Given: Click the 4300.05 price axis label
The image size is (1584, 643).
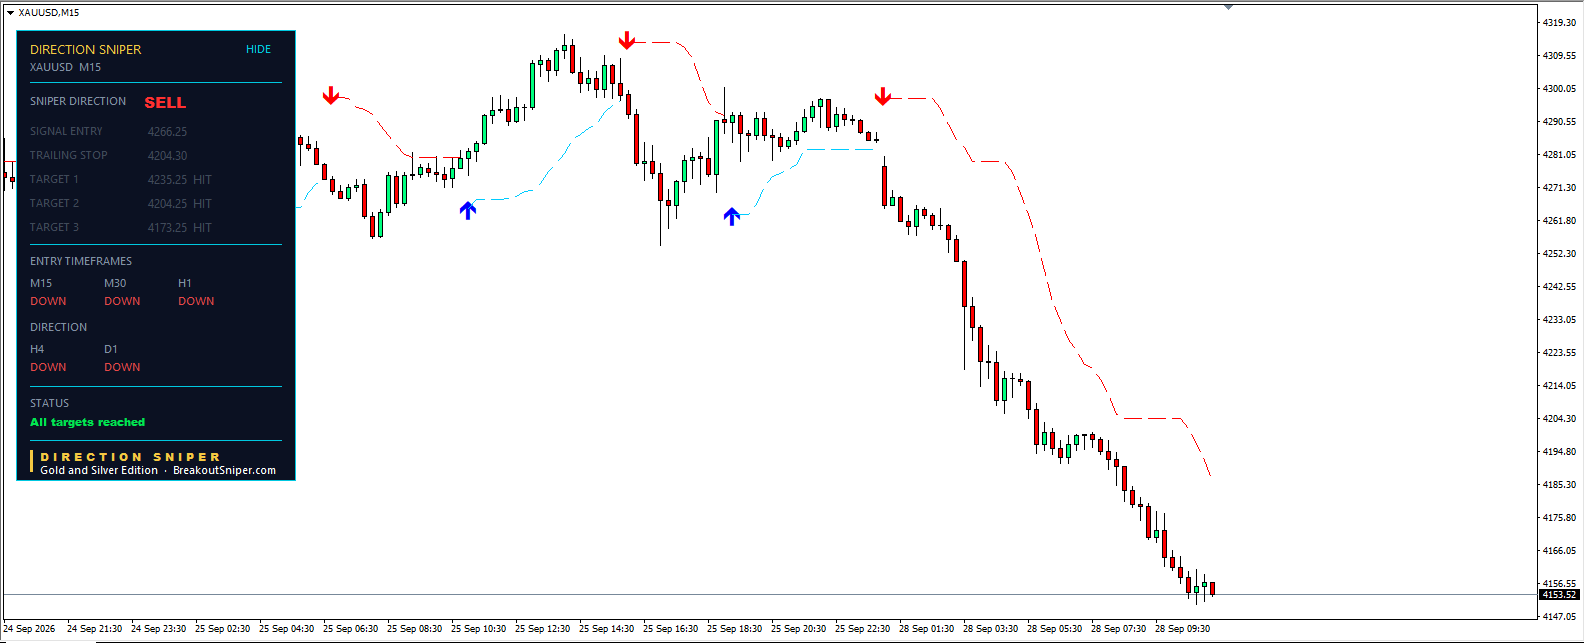Looking at the screenshot, I should [x=1559, y=88].
